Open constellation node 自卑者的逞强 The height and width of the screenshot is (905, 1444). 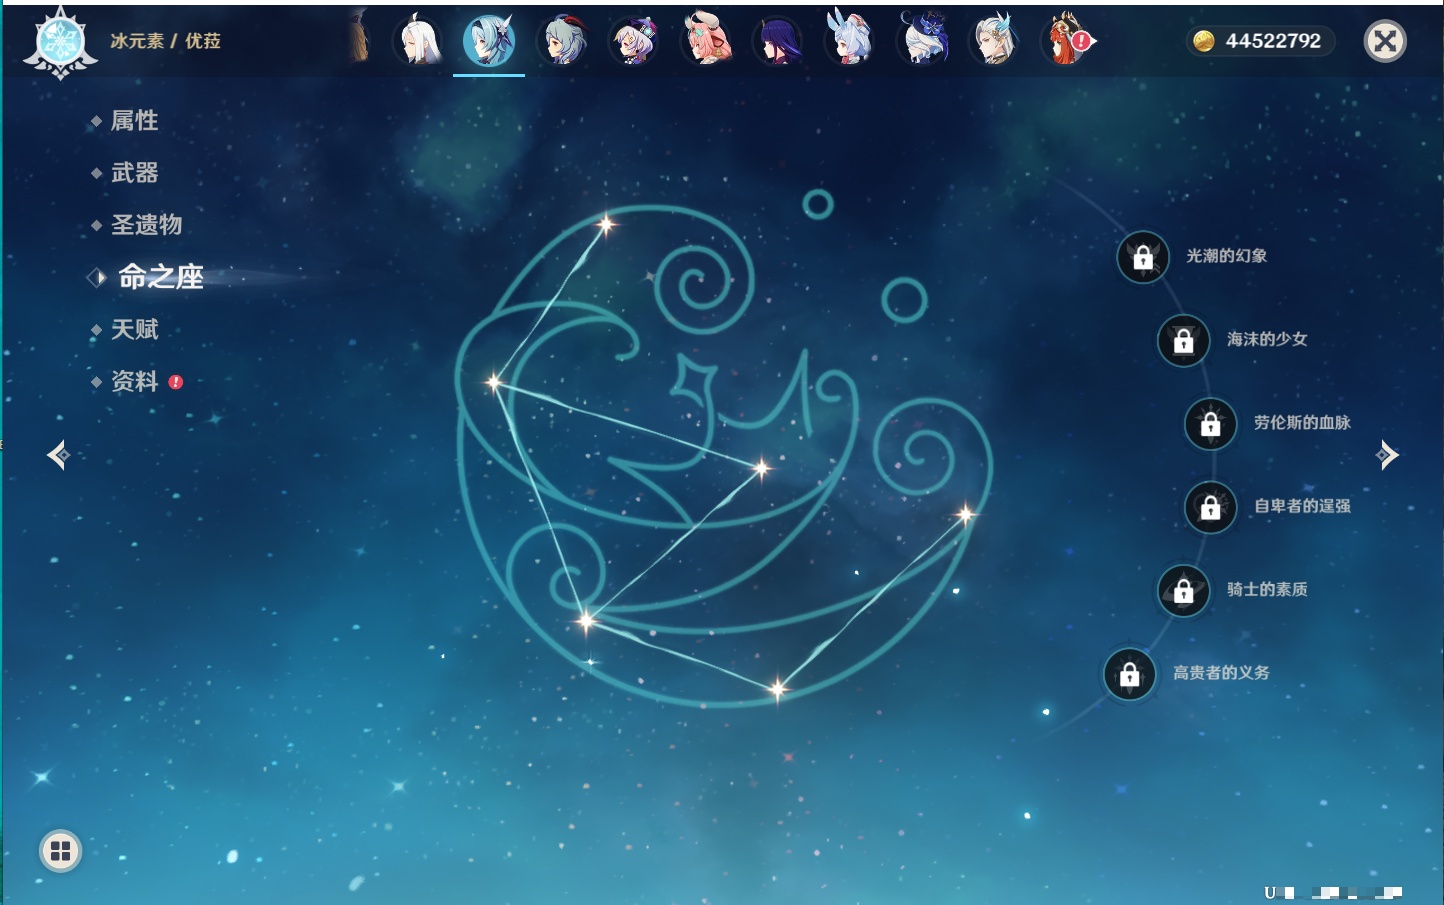click(1210, 507)
